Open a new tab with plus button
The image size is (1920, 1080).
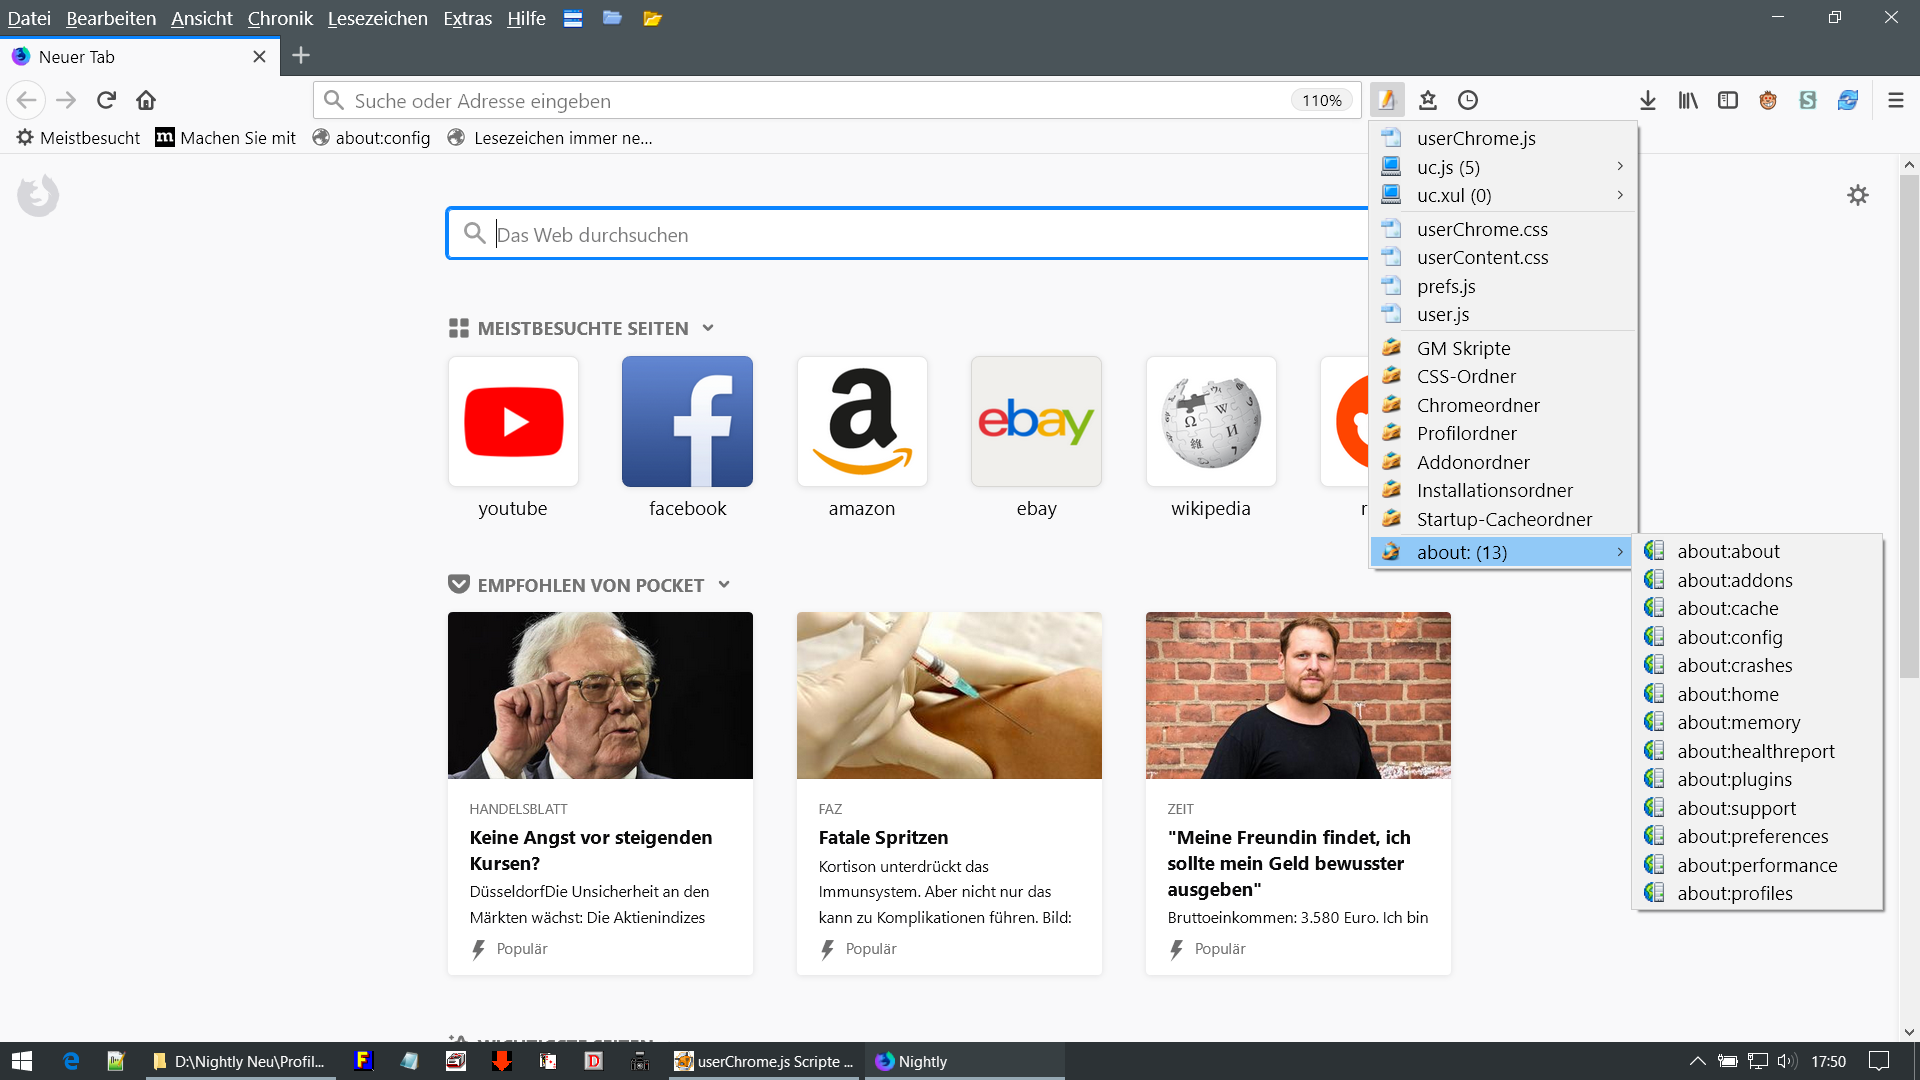[x=301, y=56]
